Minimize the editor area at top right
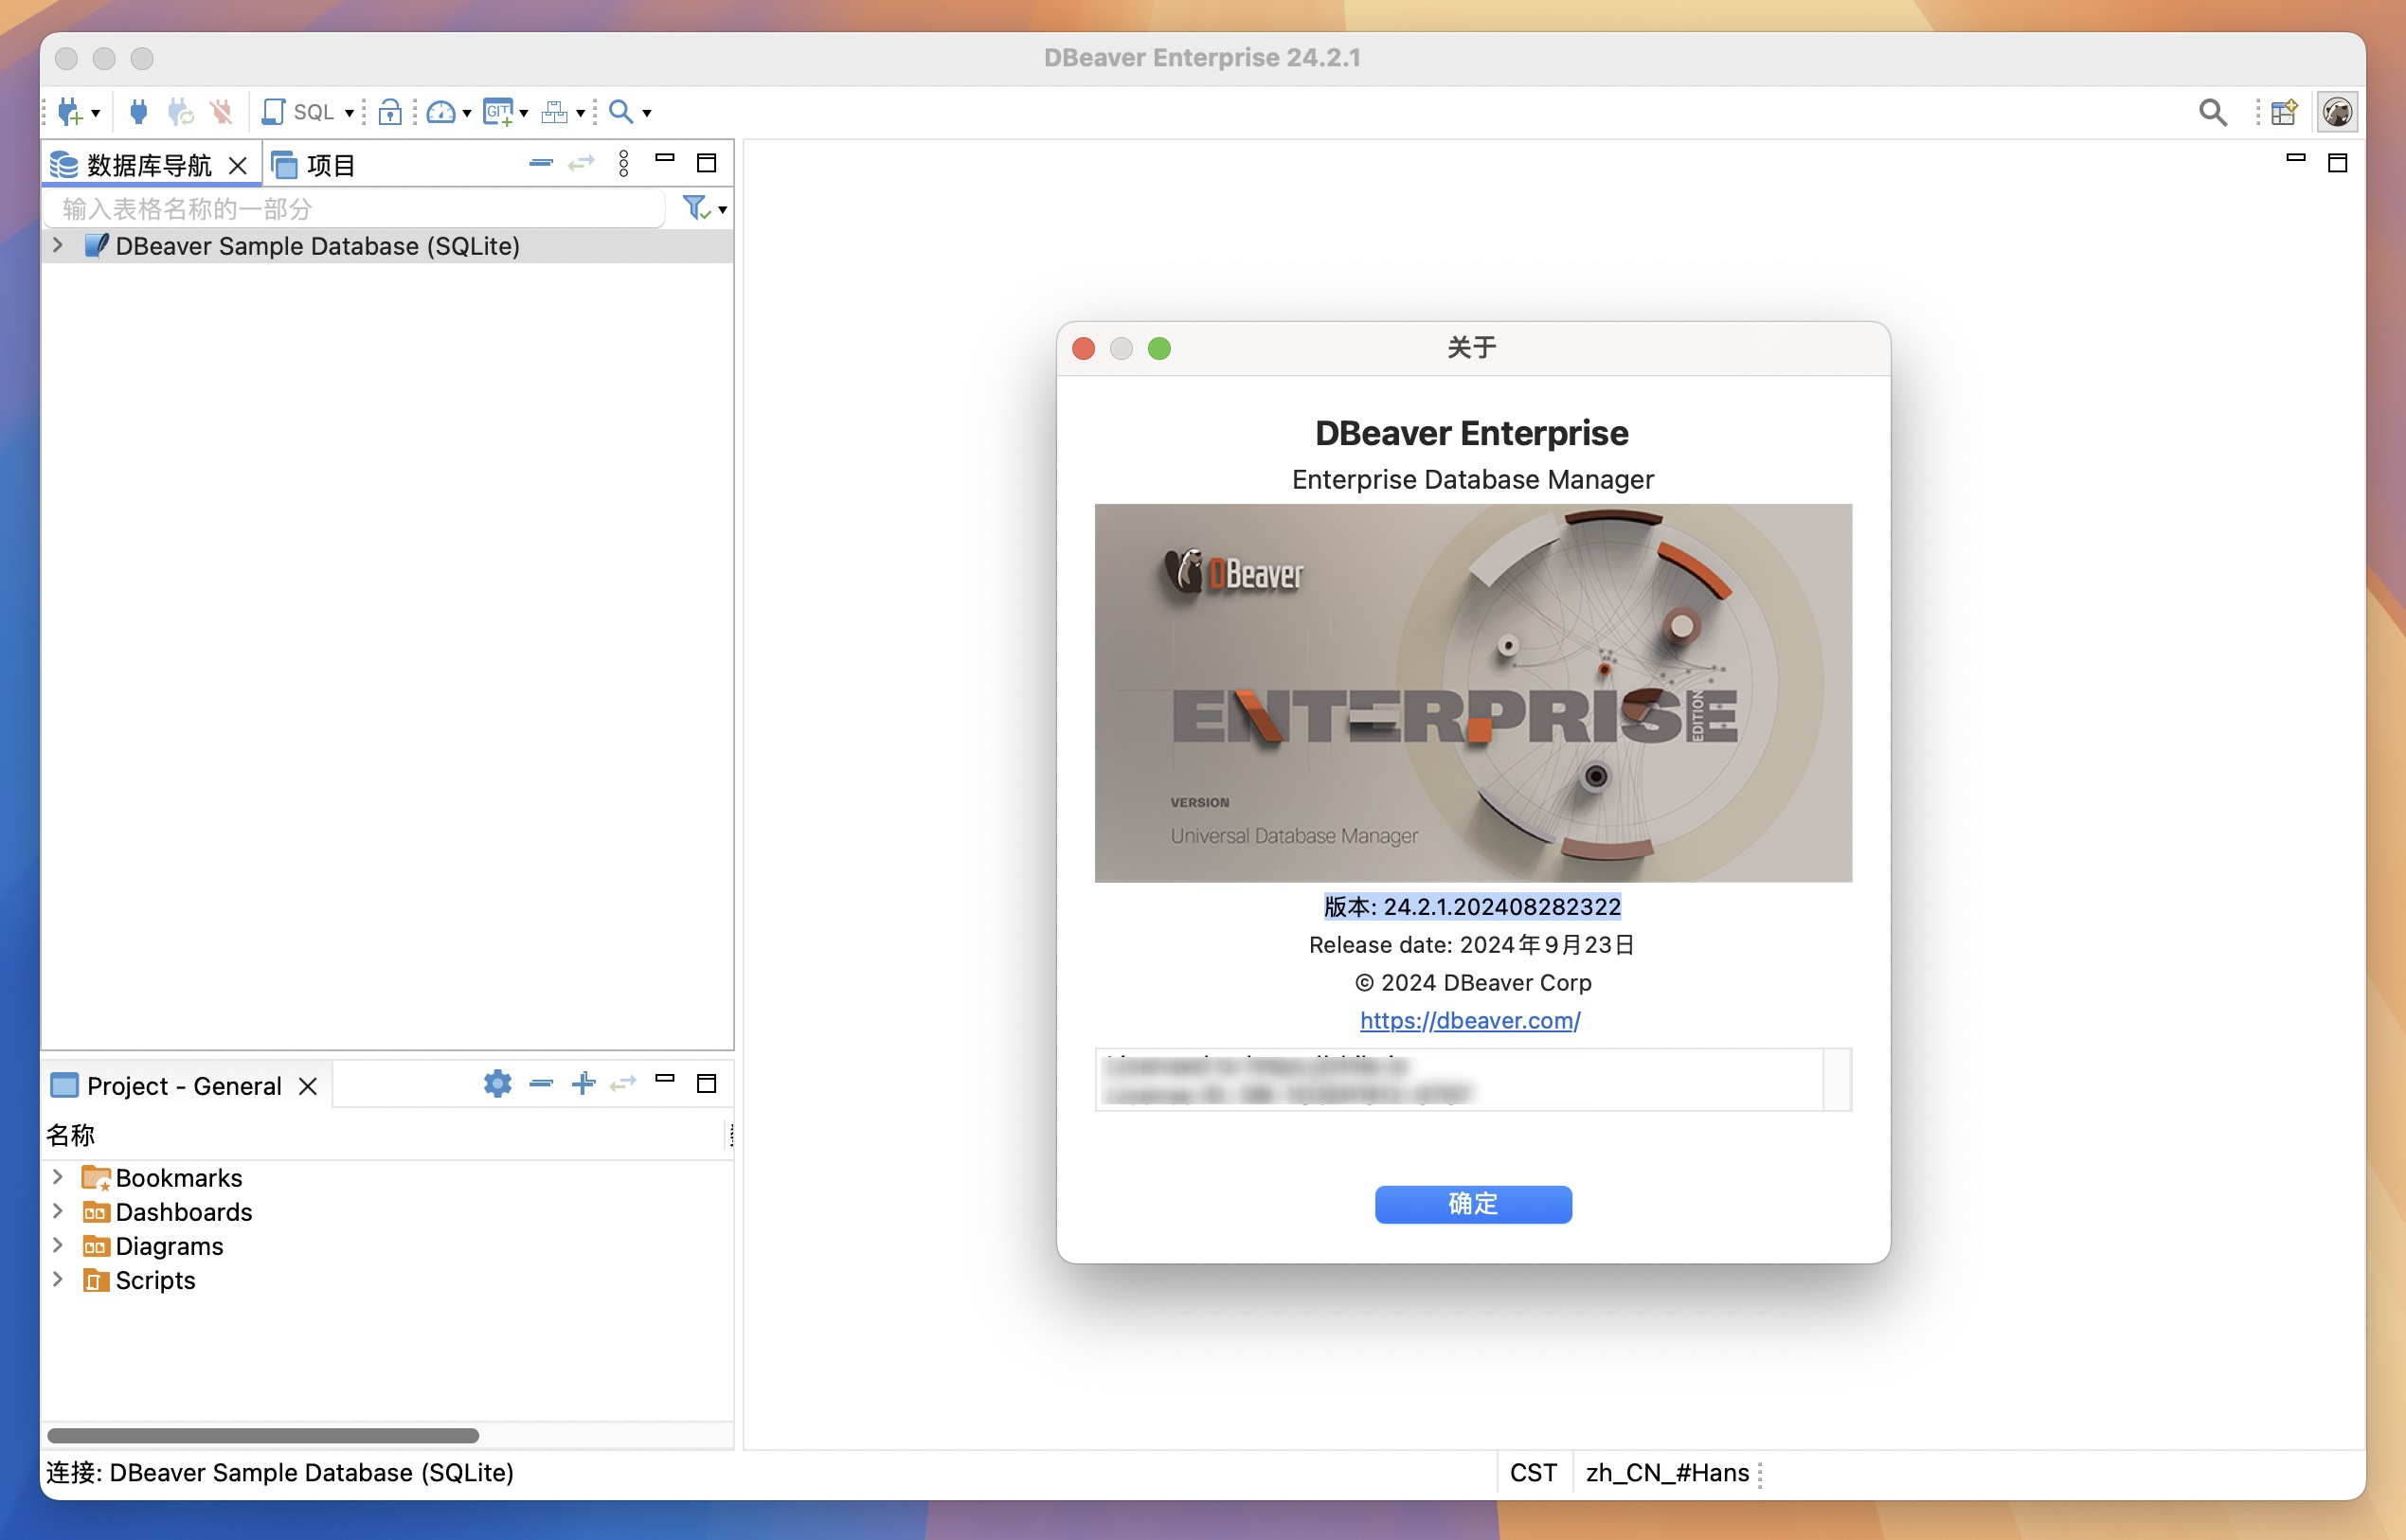This screenshot has width=2406, height=1540. click(x=2296, y=159)
